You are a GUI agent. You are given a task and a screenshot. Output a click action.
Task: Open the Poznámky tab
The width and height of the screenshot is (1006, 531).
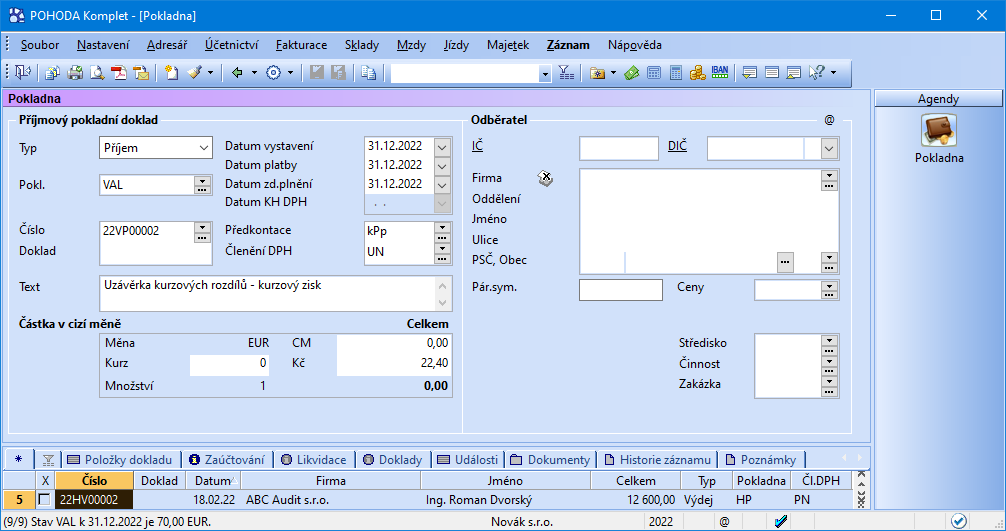(x=761, y=460)
